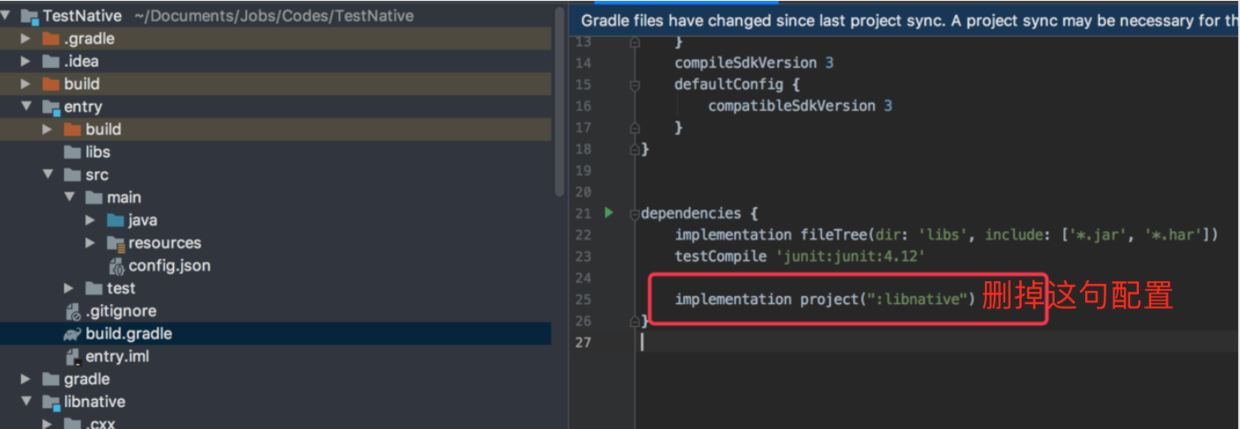Click the green run arrow beside dependencies
1240x429 pixels.
608,213
